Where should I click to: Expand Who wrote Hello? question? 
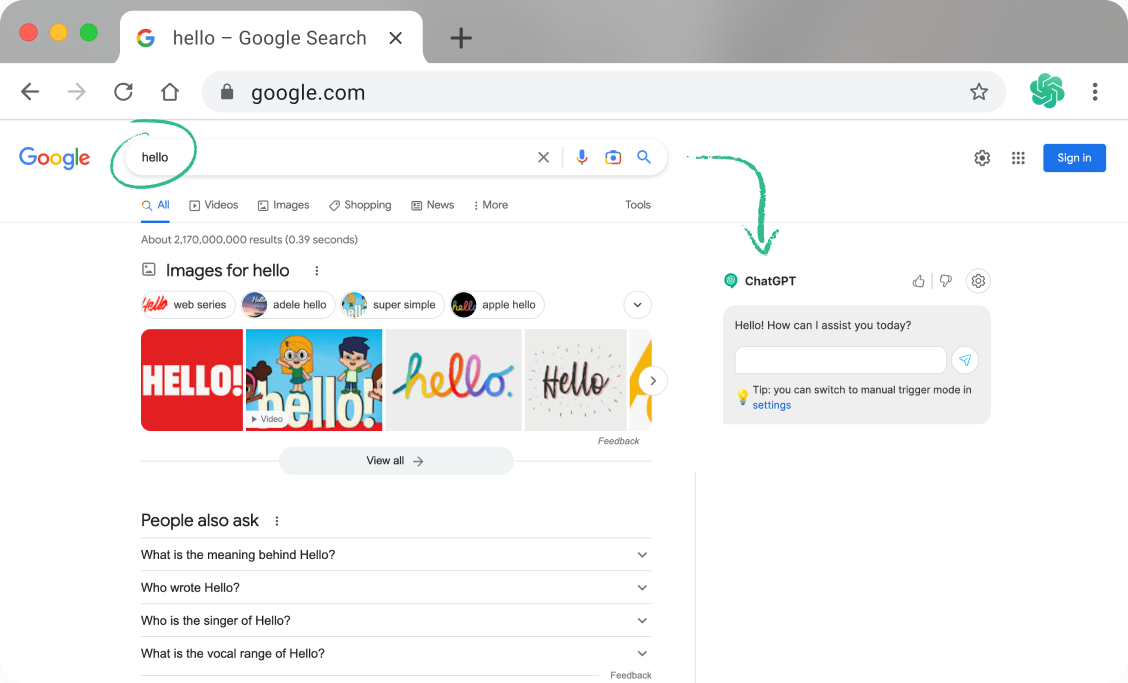[396, 588]
